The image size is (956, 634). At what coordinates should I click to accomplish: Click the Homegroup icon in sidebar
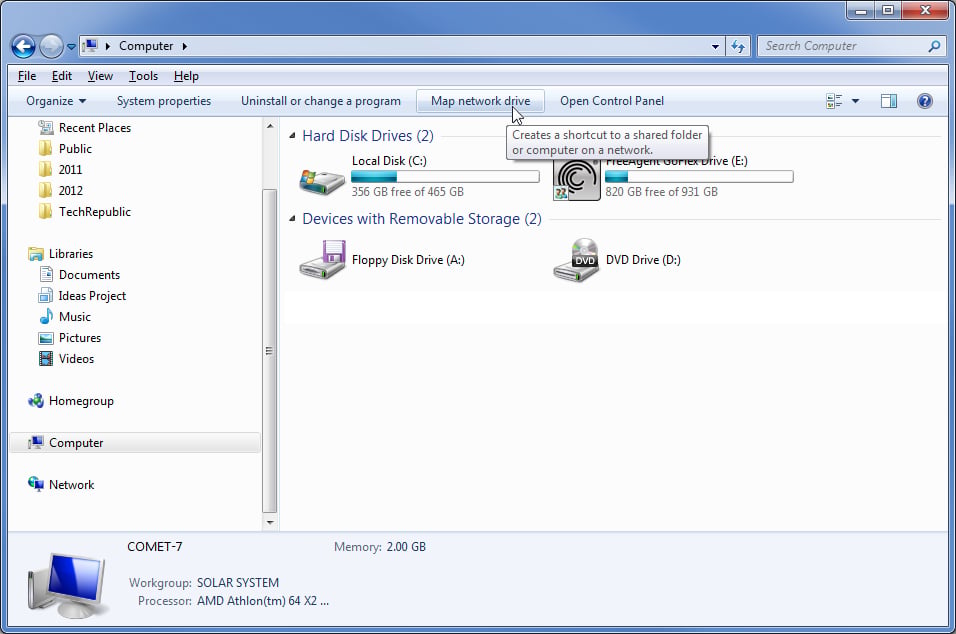pyautogui.click(x=36, y=401)
